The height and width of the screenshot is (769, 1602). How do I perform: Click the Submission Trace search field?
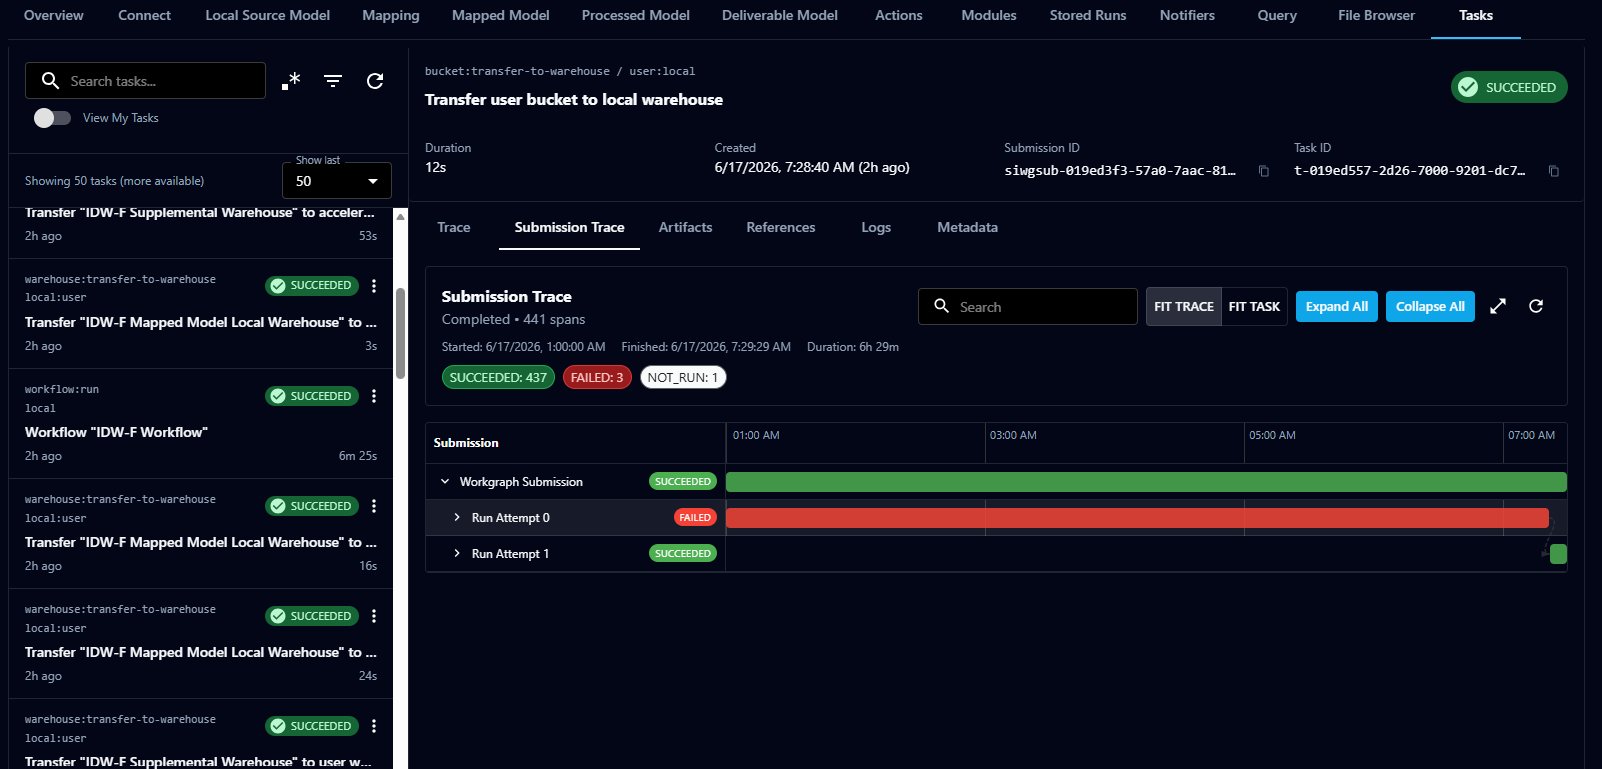(1027, 306)
